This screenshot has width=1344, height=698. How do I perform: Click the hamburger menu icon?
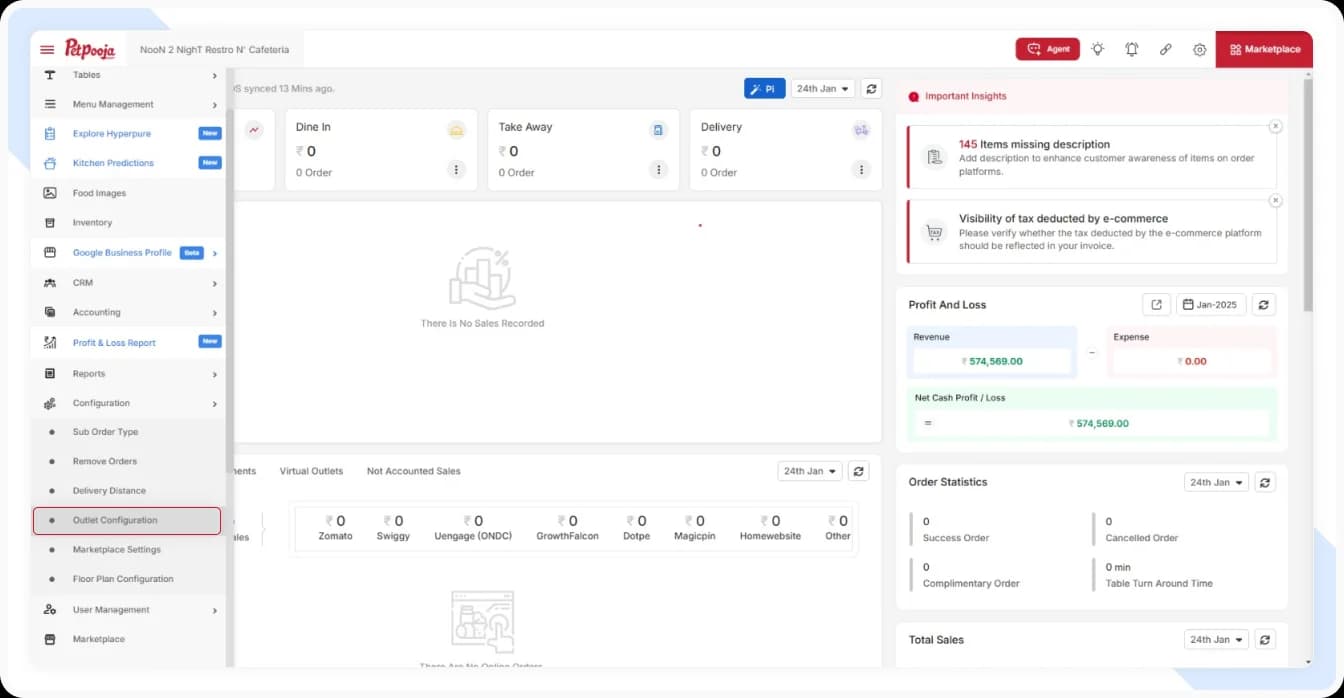pos(47,50)
